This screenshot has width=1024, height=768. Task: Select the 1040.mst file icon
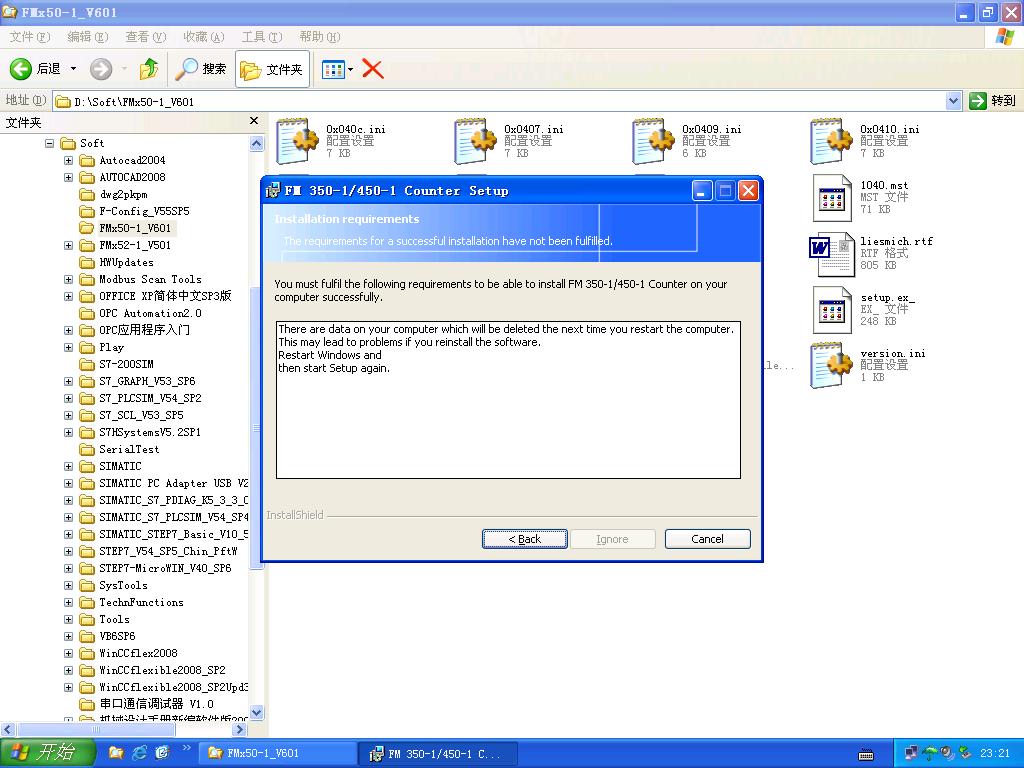point(832,198)
